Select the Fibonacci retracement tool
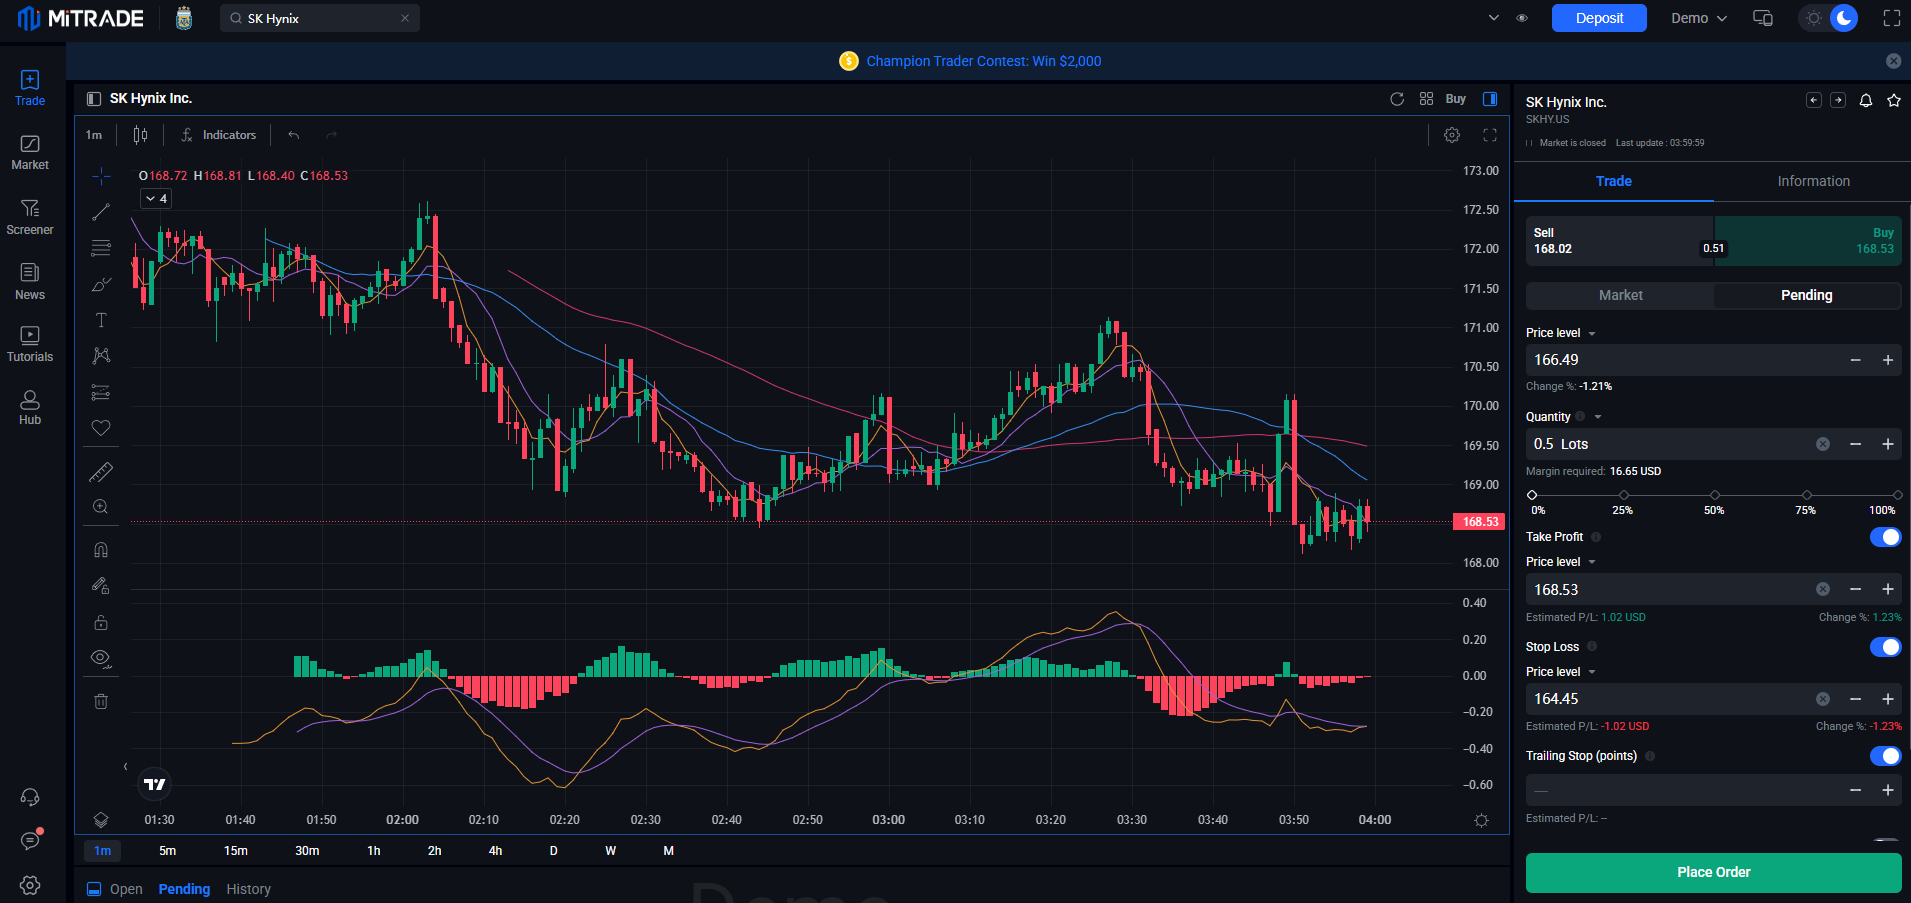Image resolution: width=1911 pixels, height=903 pixels. point(101,248)
